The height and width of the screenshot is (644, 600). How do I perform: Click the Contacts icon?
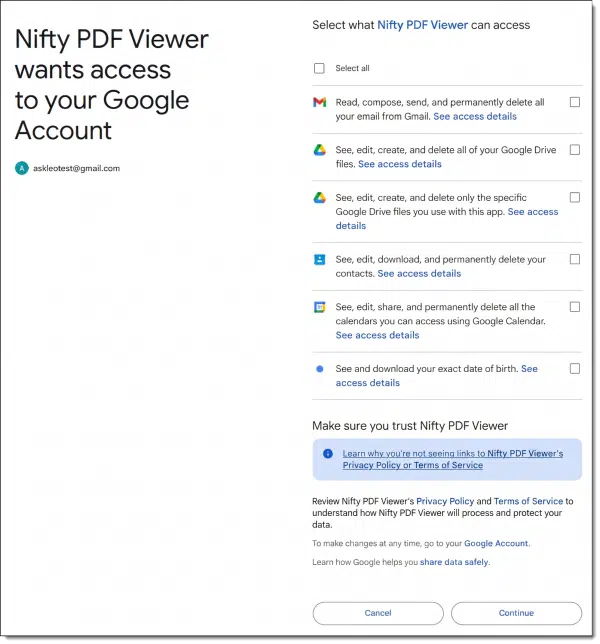click(x=320, y=260)
